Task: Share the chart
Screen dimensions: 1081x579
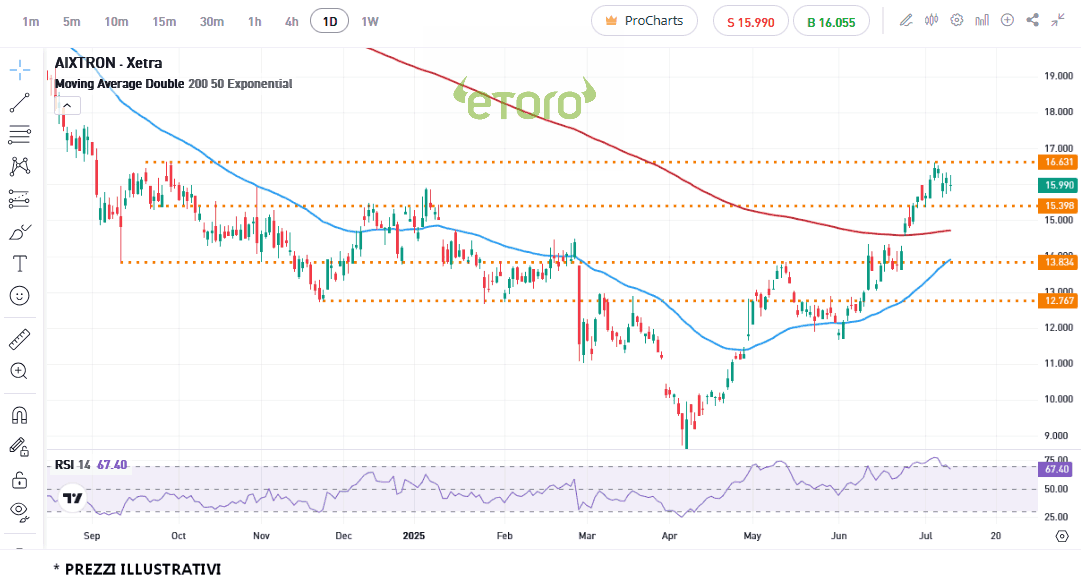Action: point(1033,21)
